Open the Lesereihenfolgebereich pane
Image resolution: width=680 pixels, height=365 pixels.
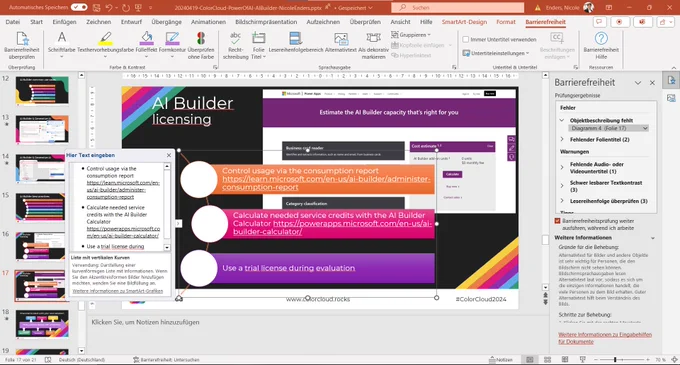click(296, 42)
